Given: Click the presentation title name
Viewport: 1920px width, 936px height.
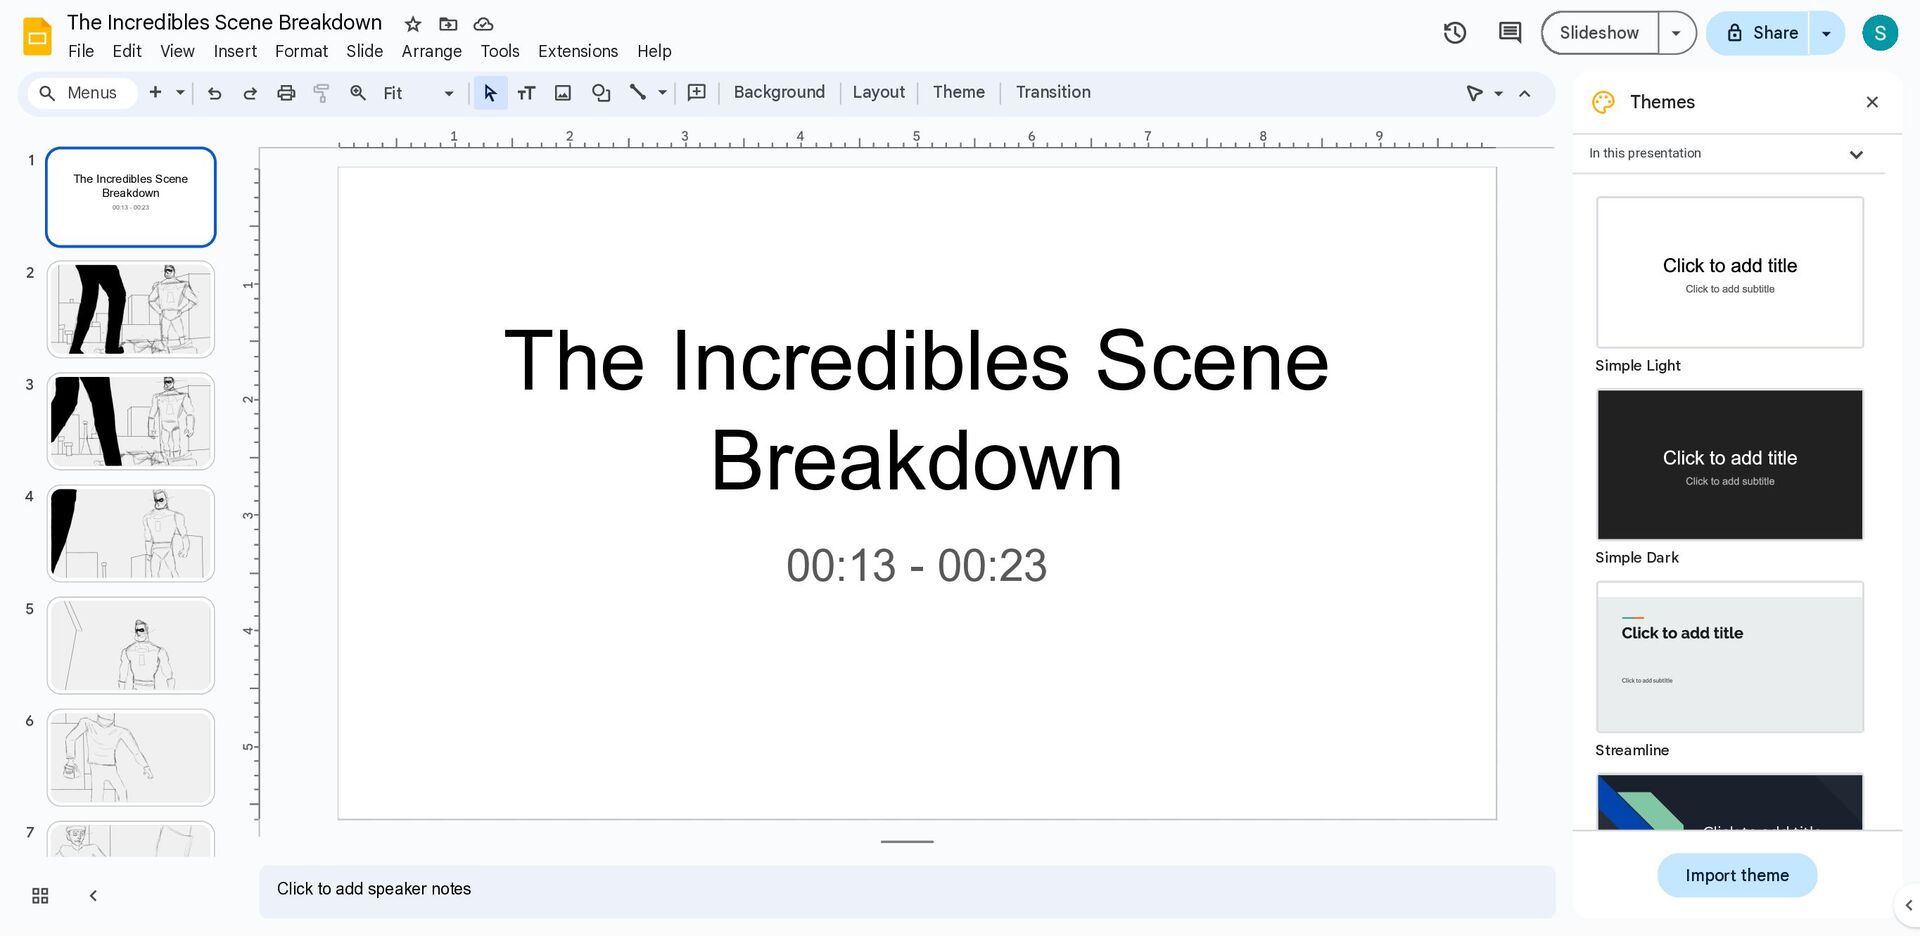Looking at the screenshot, I should (225, 23).
